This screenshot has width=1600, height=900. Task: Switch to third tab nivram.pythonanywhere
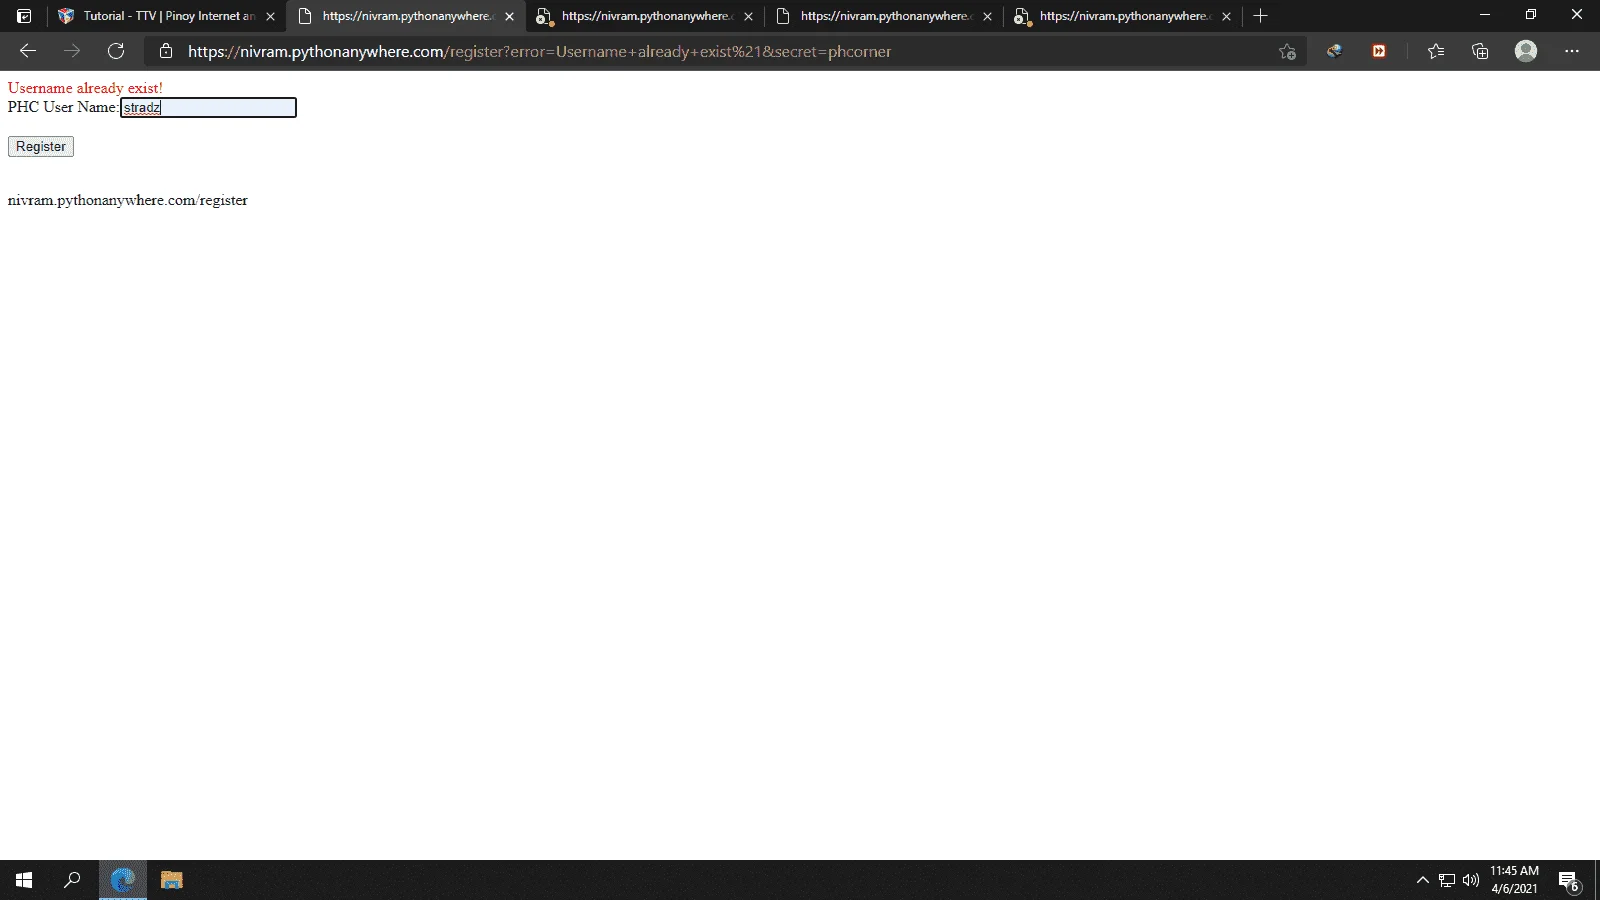tap(645, 16)
